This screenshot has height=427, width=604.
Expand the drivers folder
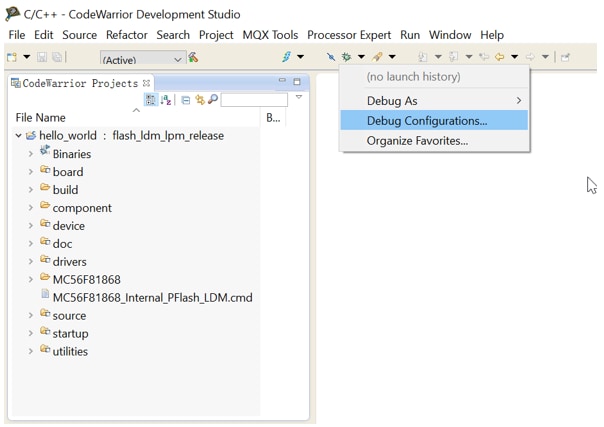31,262
